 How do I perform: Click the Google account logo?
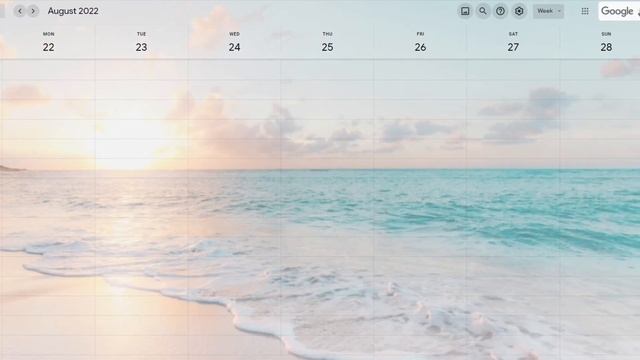pos(619,11)
